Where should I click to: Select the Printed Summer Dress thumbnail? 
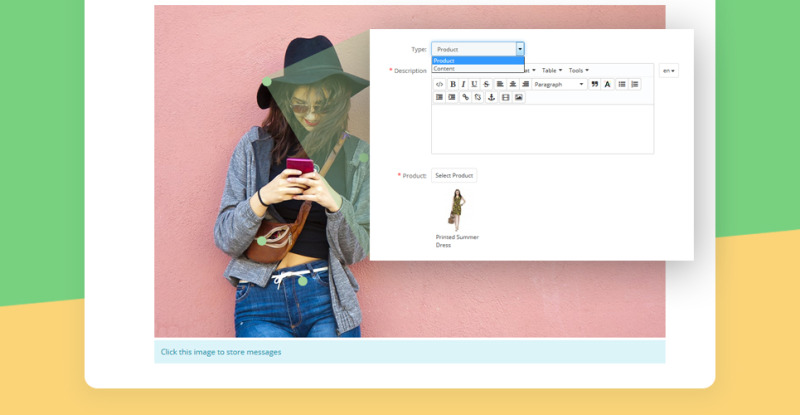tap(457, 210)
